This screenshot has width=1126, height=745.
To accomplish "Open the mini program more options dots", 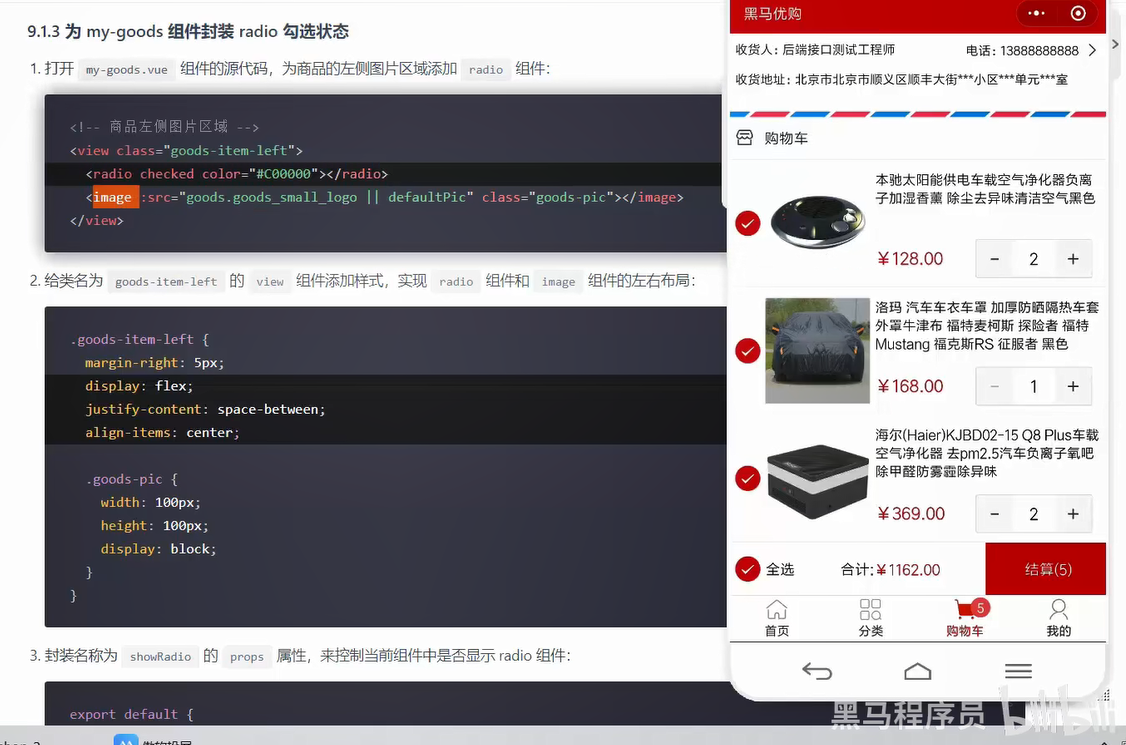I will [1036, 14].
